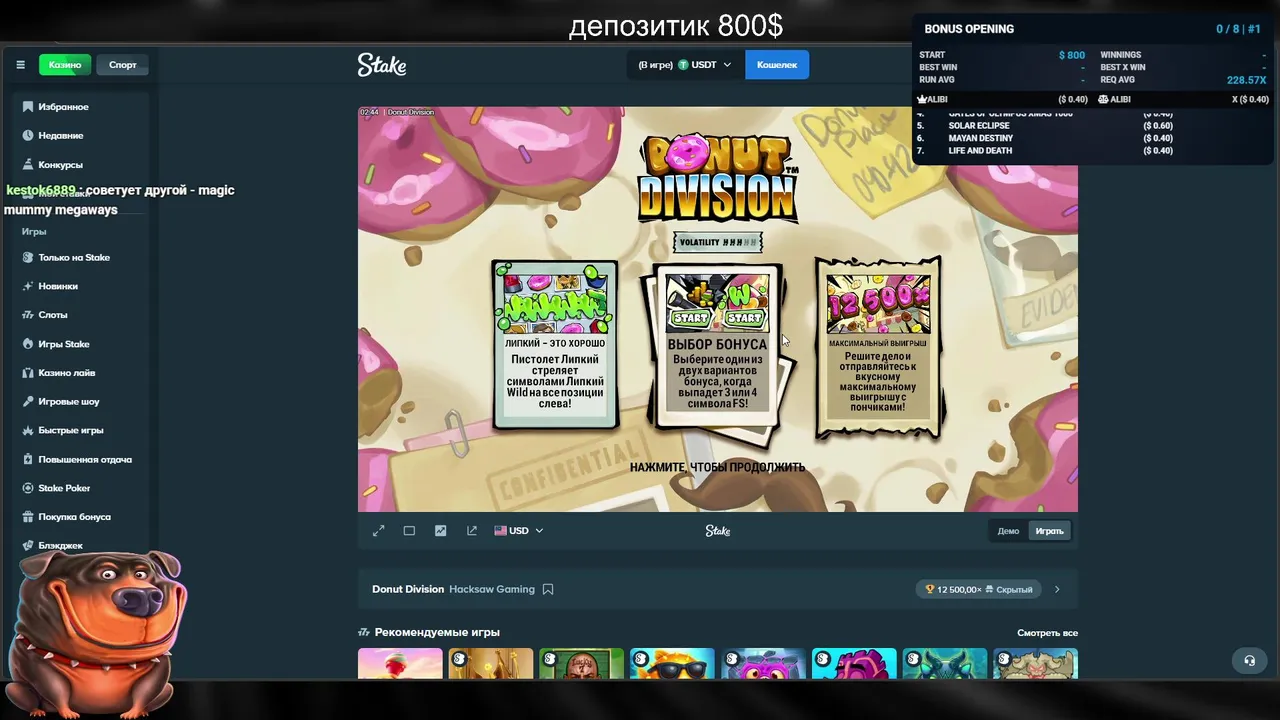1280x720 pixels.
Task: Click the Новинки rocket icon
Action: pyautogui.click(x=29, y=286)
